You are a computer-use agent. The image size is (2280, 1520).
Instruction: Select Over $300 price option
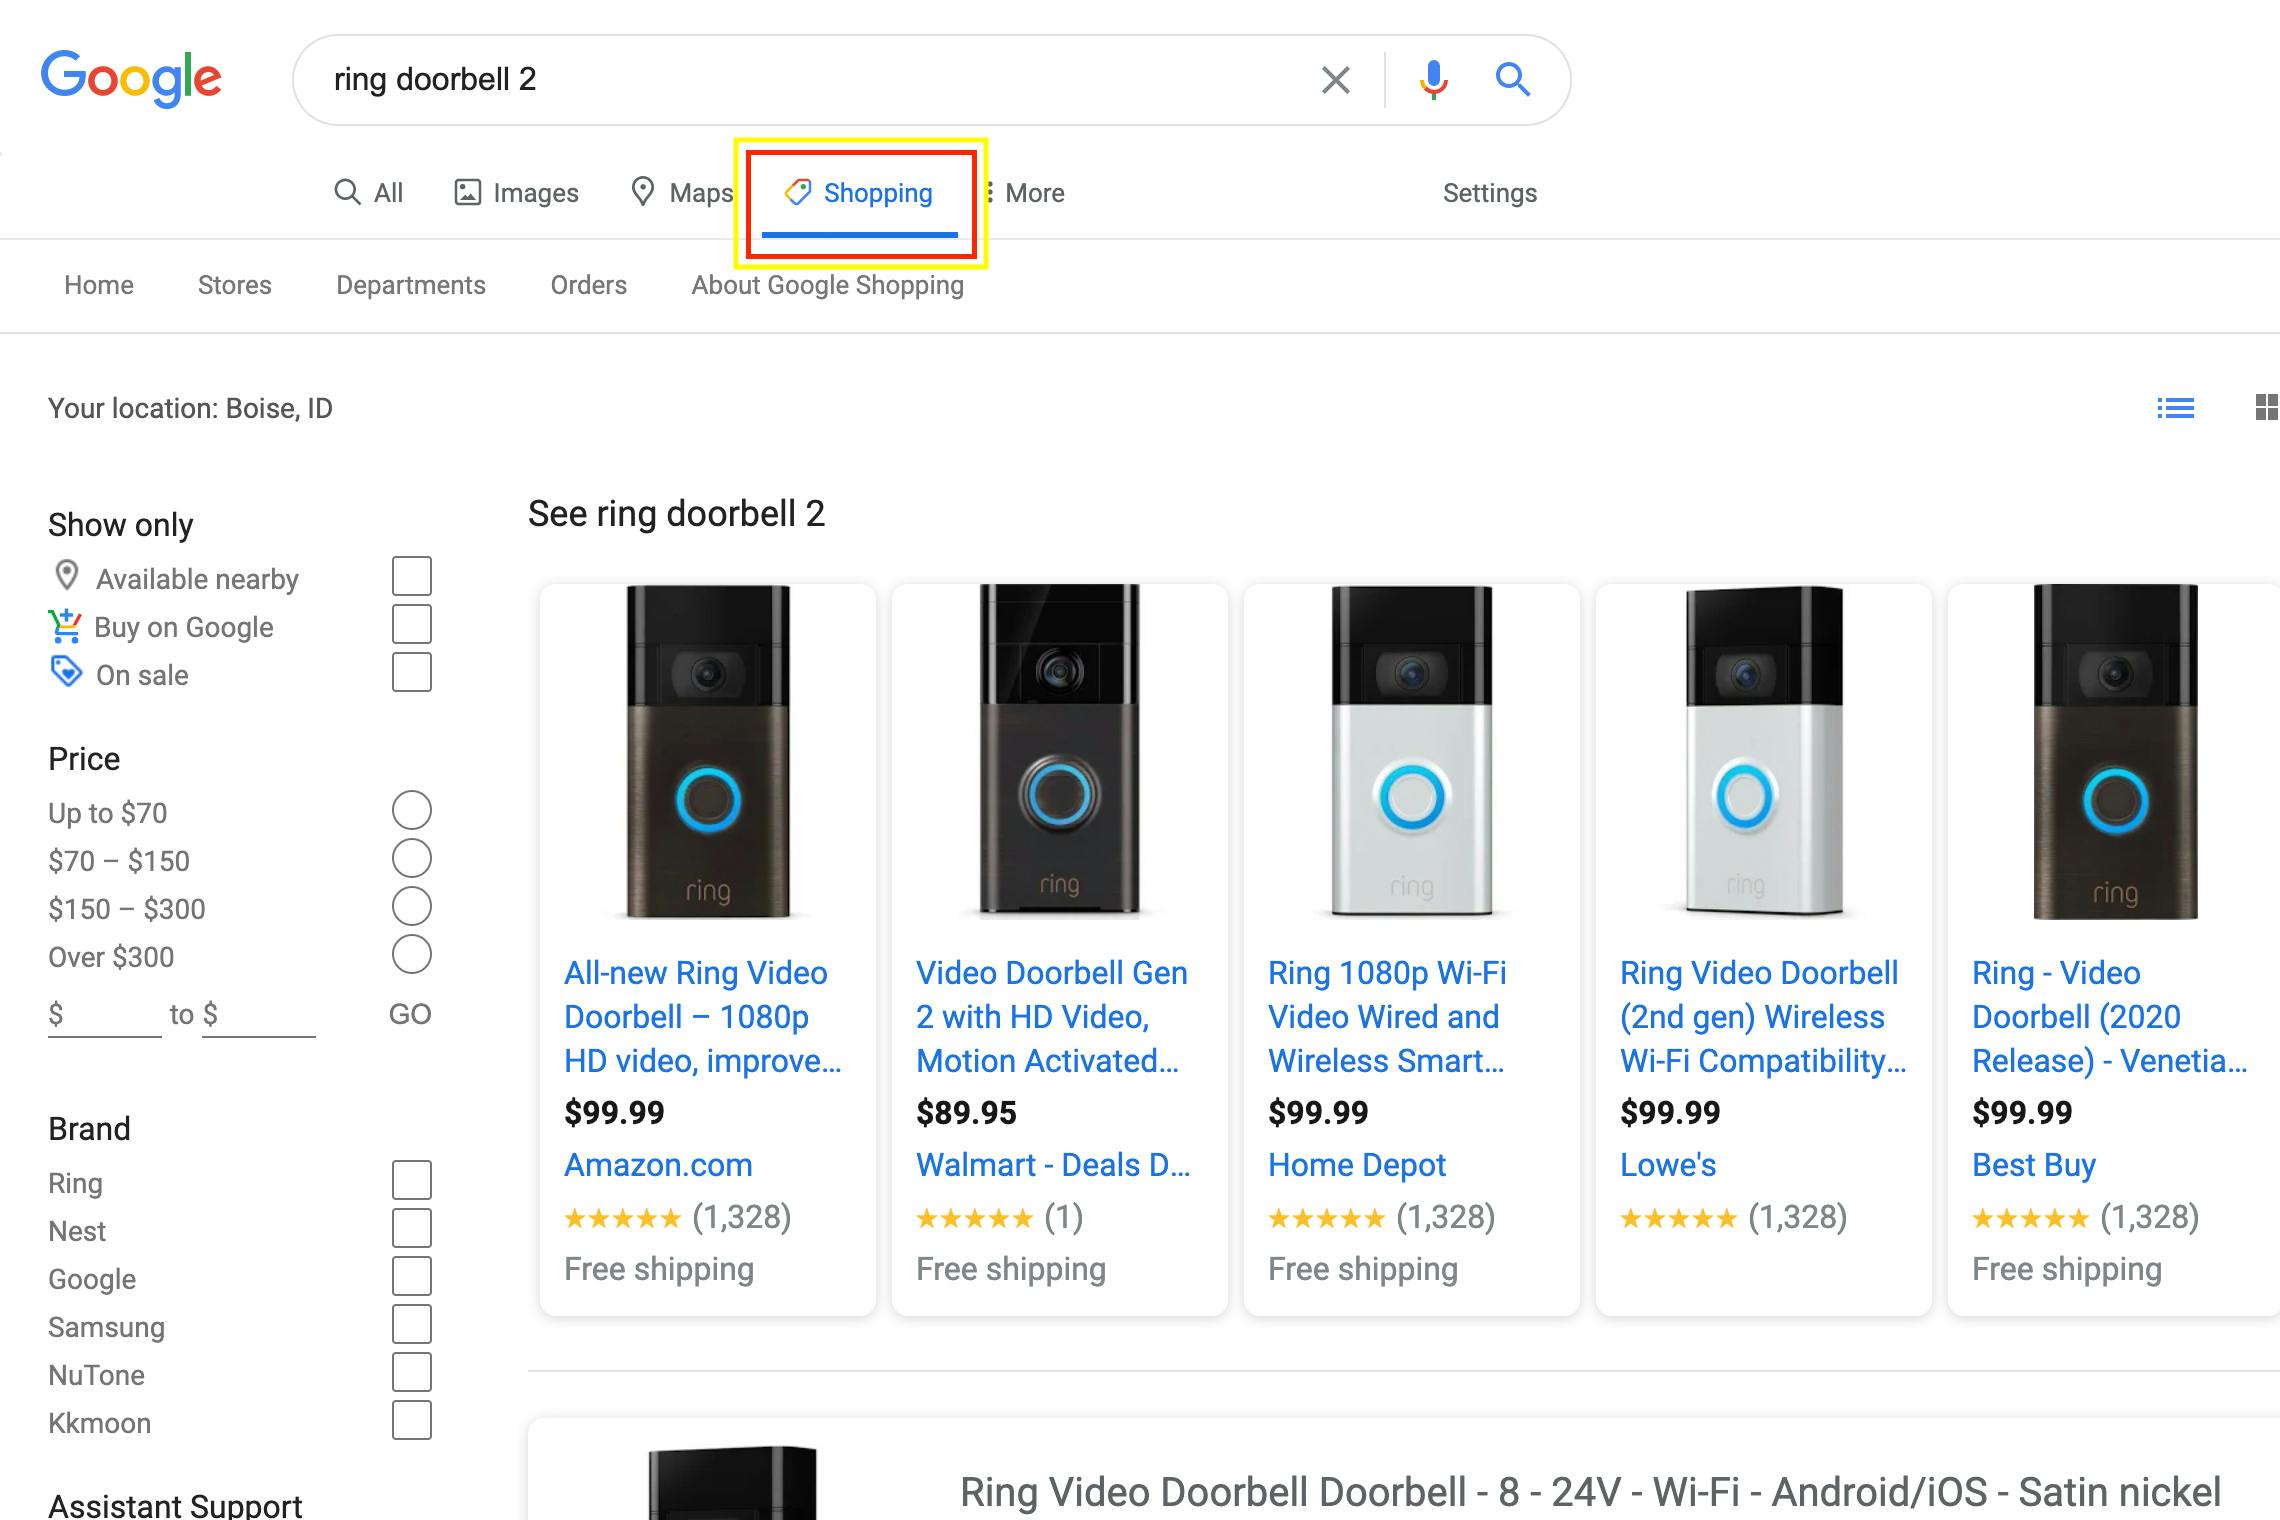(x=412, y=955)
